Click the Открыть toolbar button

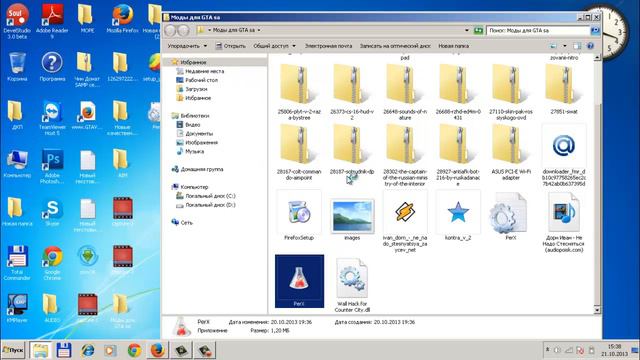click(x=231, y=46)
